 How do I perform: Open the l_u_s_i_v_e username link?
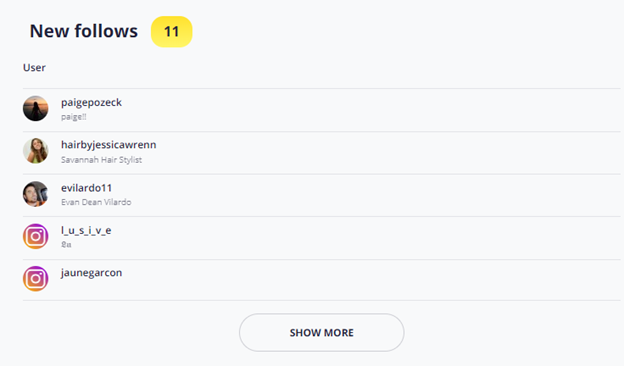[86, 230]
